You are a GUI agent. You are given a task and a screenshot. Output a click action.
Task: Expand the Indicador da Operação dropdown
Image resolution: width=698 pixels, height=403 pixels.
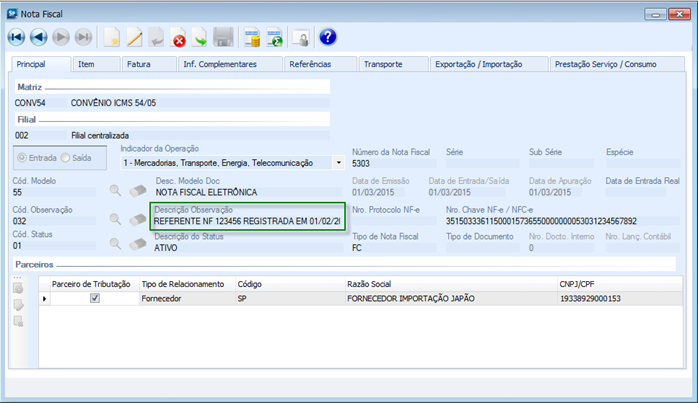pos(339,162)
